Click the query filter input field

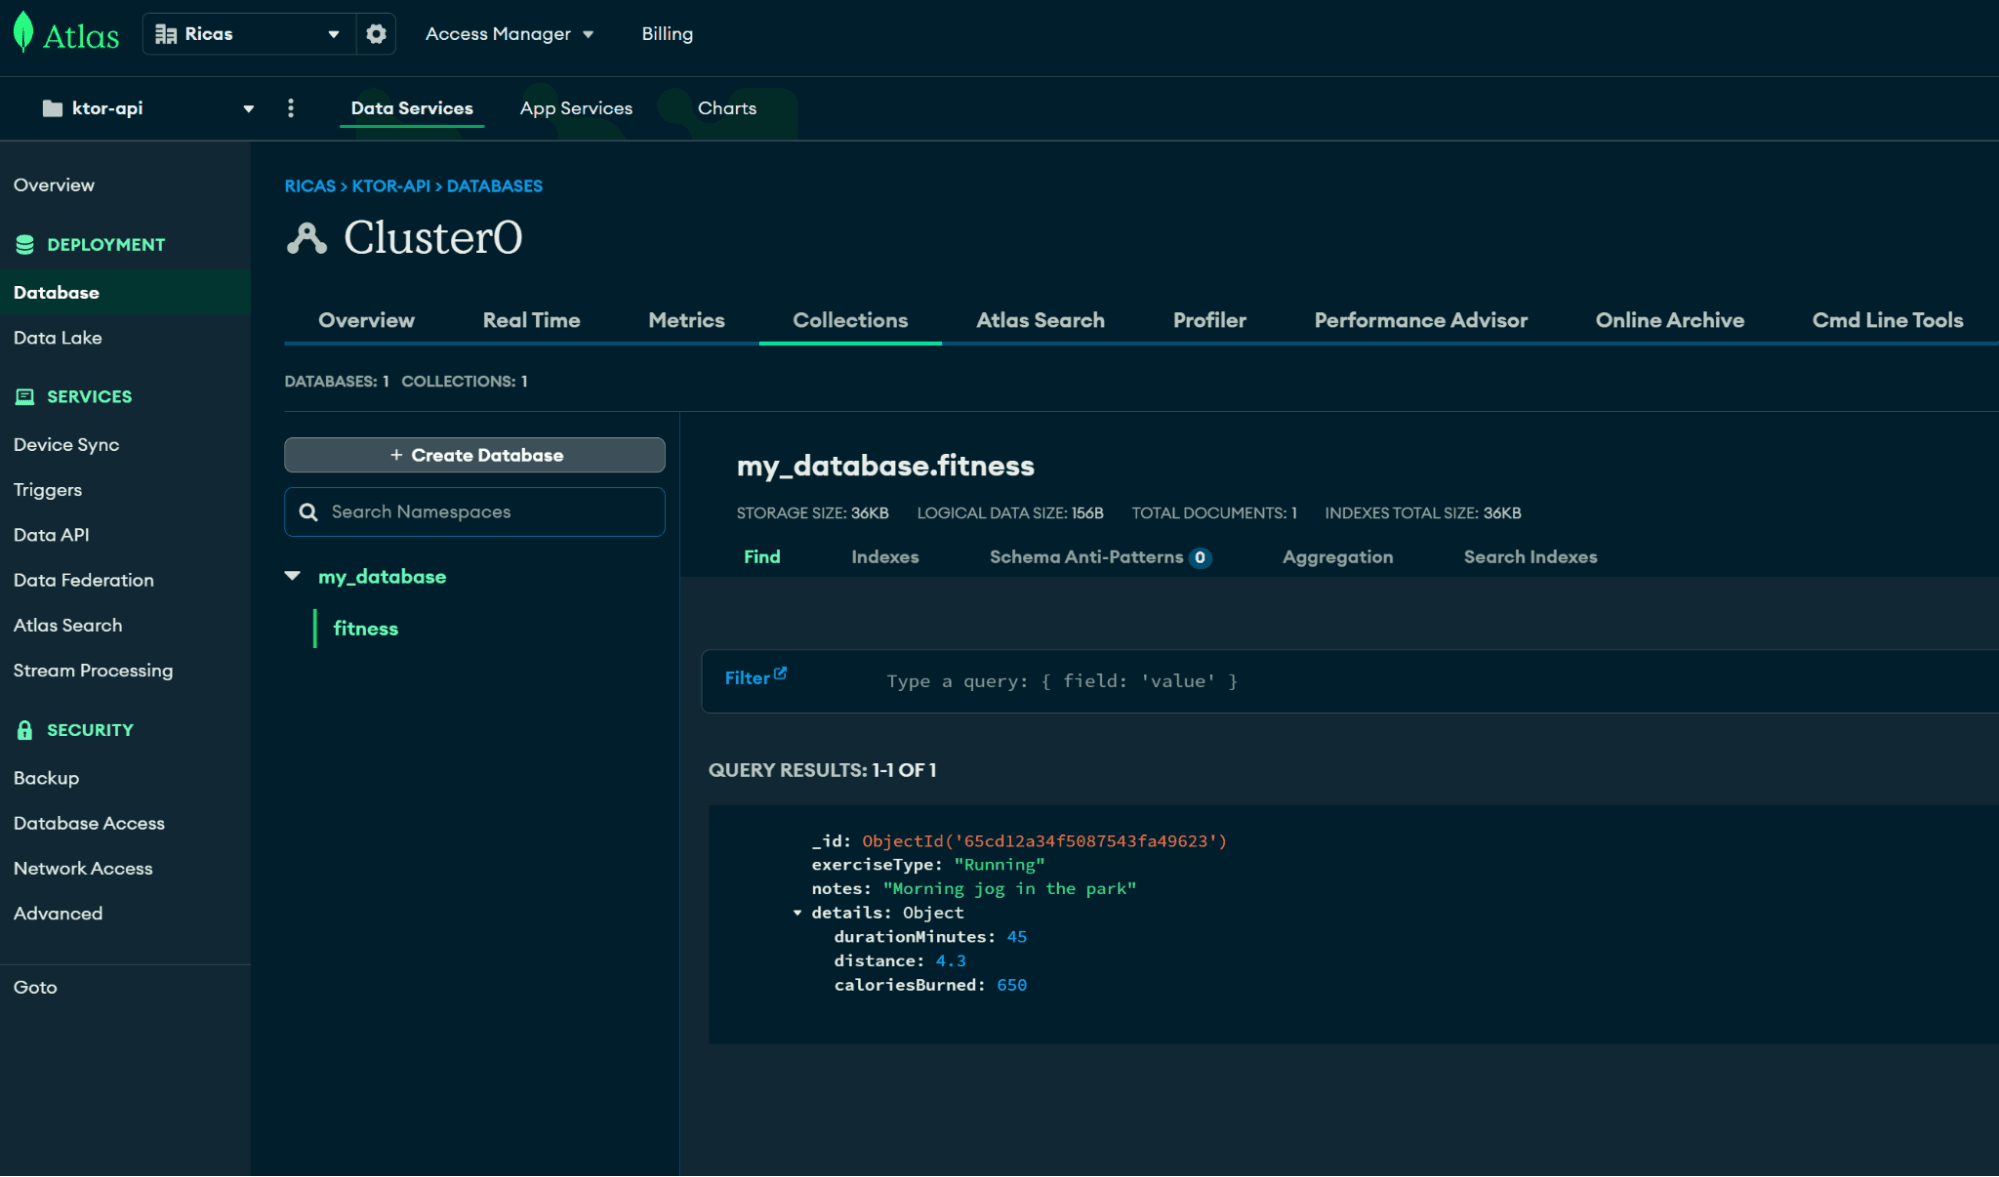tap(1100, 681)
